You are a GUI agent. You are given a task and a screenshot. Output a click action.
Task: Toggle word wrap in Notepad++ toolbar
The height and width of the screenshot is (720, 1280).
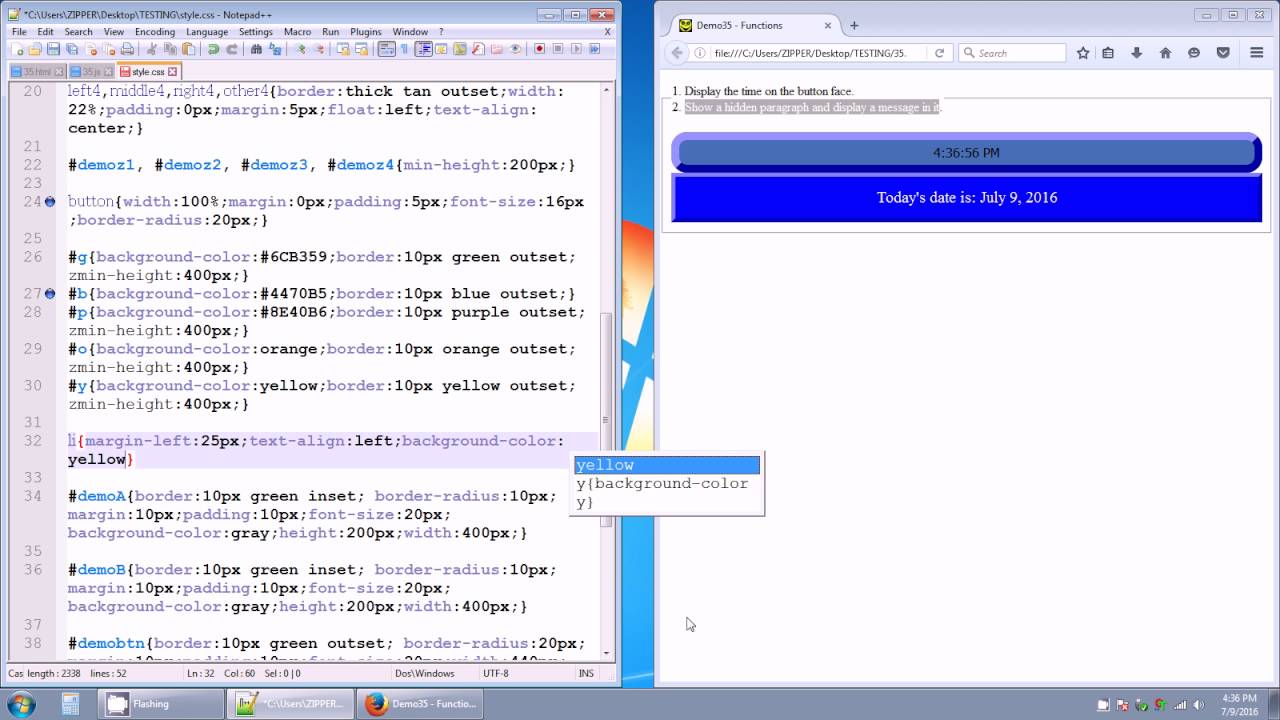pyautogui.click(x=386, y=49)
